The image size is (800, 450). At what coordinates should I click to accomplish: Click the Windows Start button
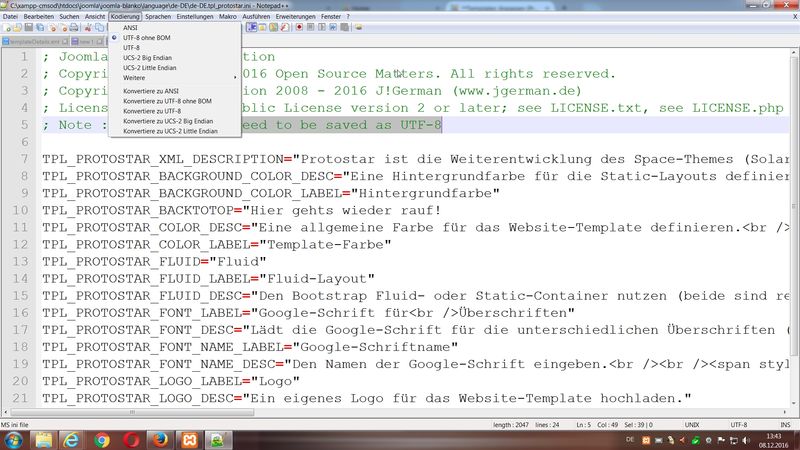20,439
